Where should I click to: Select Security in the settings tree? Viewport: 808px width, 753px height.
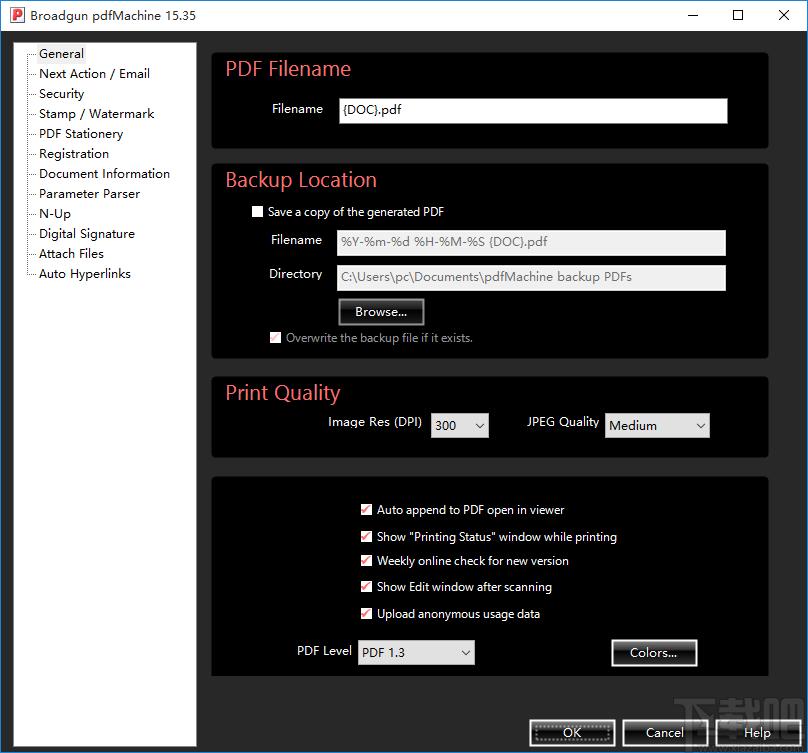pyautogui.click(x=61, y=94)
